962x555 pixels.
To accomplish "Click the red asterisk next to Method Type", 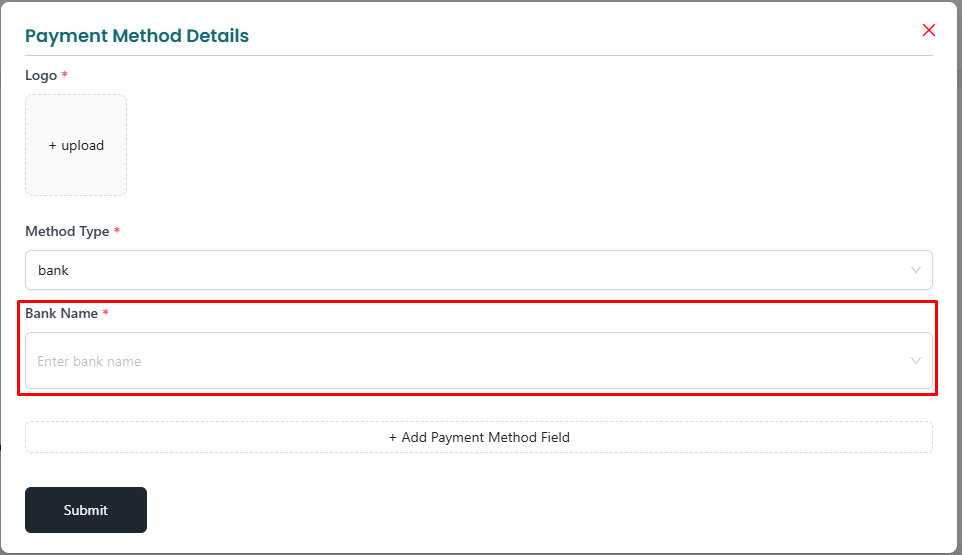I will [x=117, y=231].
